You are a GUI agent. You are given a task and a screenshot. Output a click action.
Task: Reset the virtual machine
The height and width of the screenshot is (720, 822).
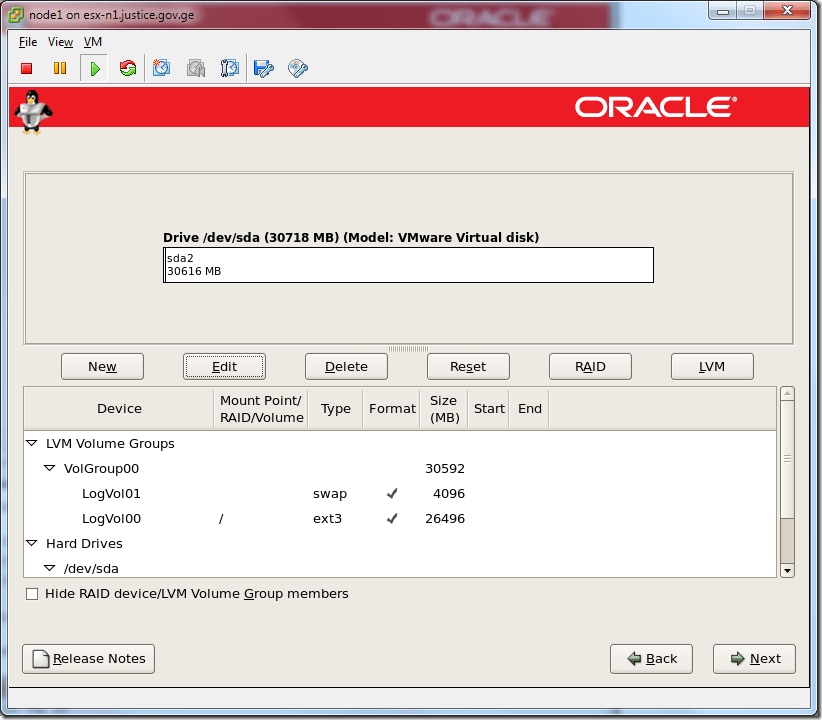point(127,68)
